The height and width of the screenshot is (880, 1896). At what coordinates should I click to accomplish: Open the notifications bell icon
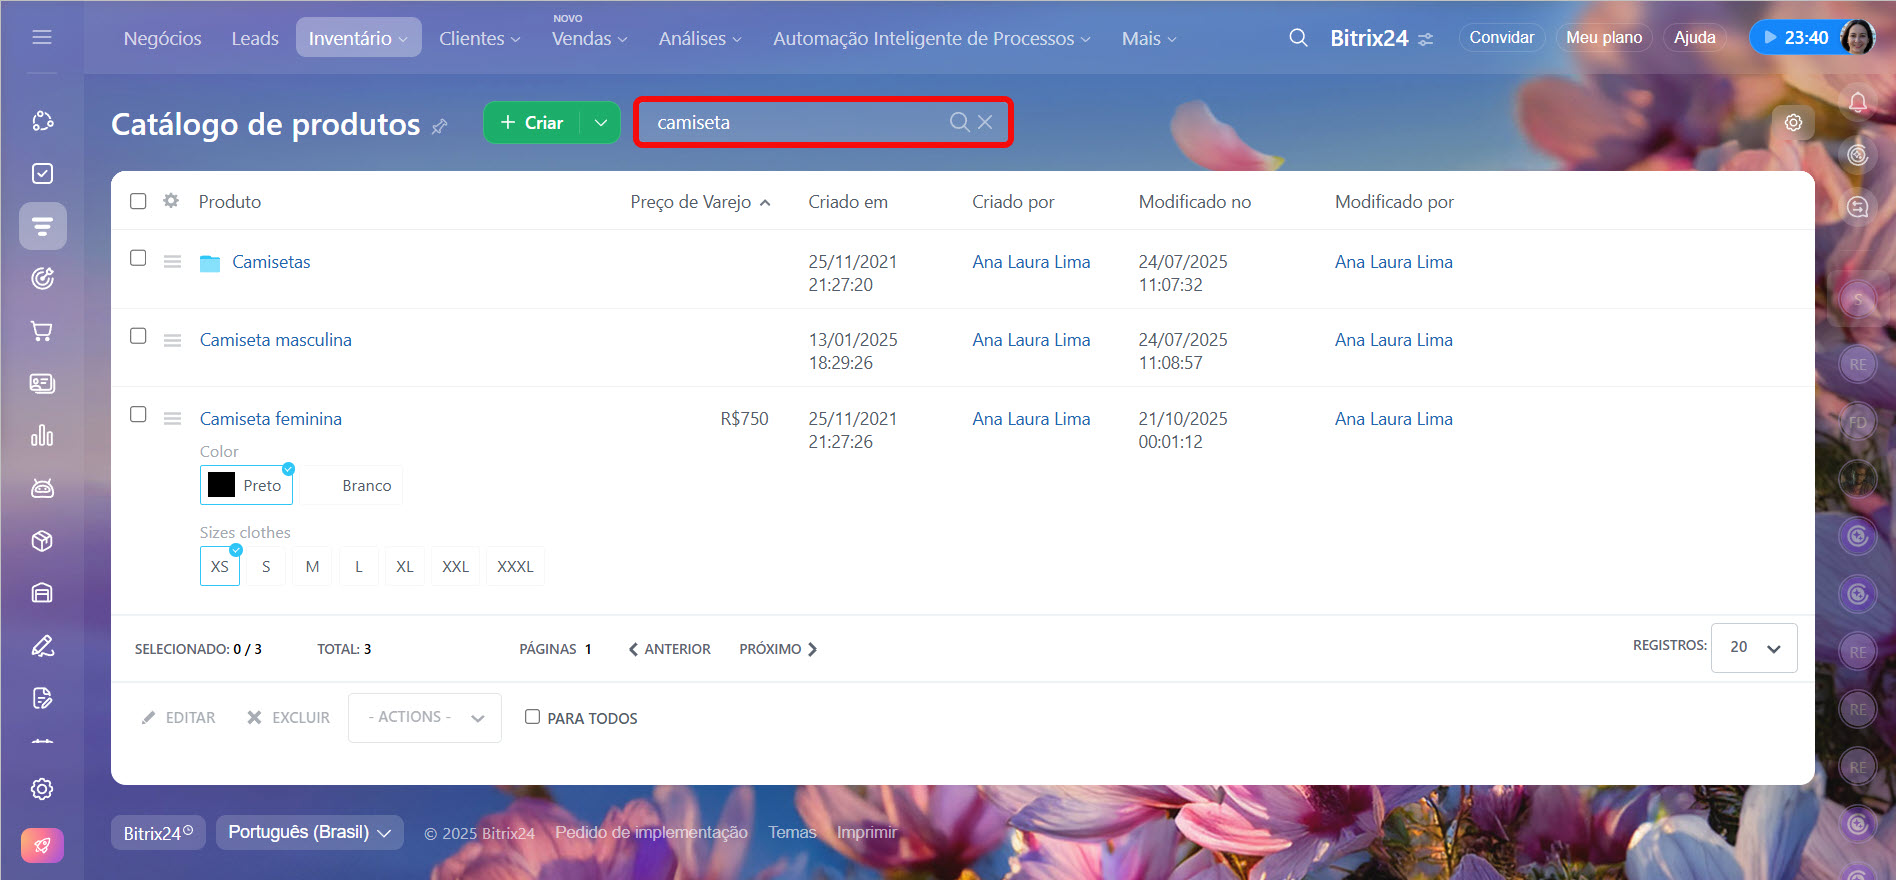click(1857, 102)
